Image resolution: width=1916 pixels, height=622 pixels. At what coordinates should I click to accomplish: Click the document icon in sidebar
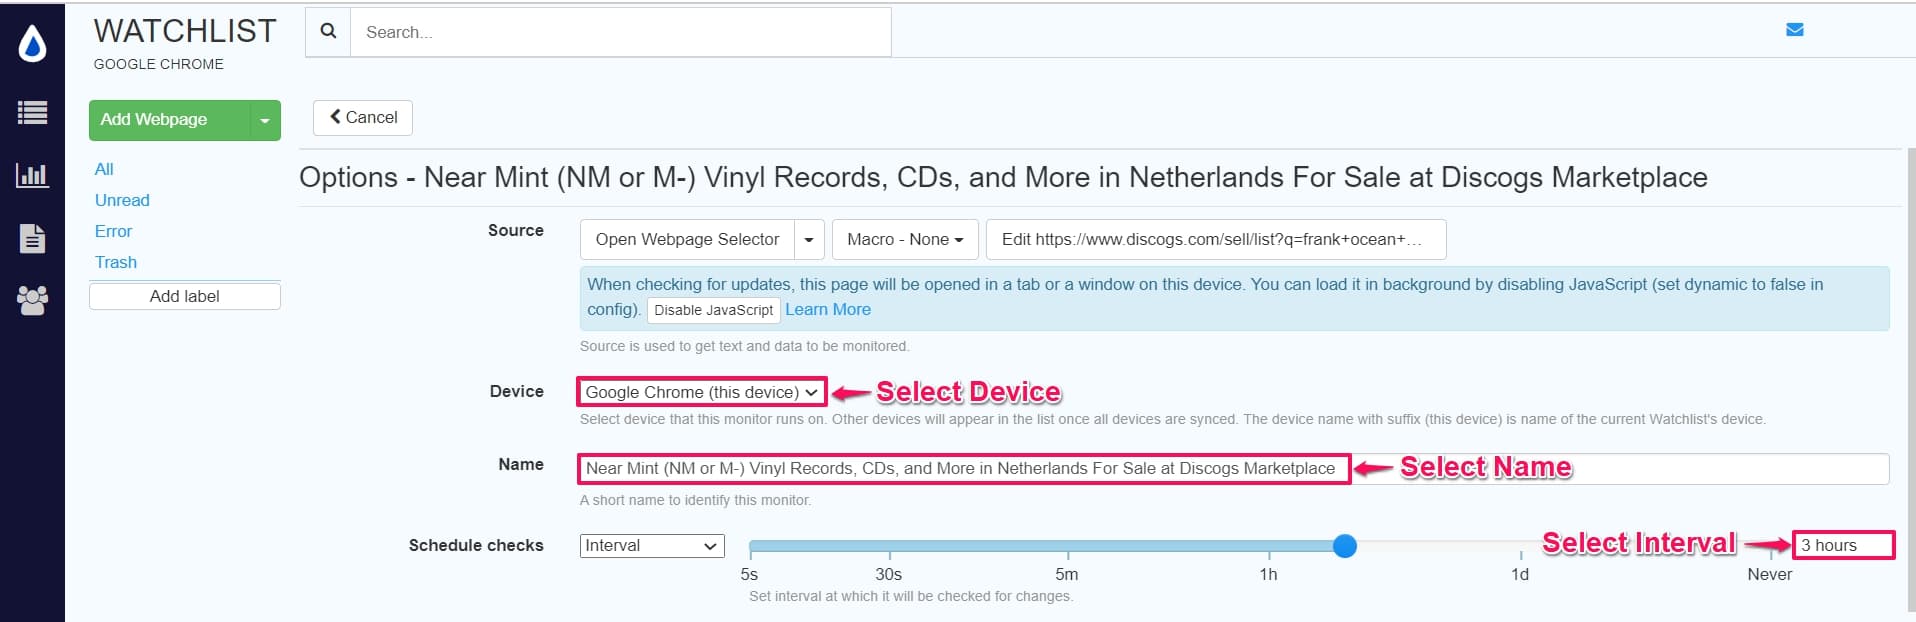click(x=31, y=238)
